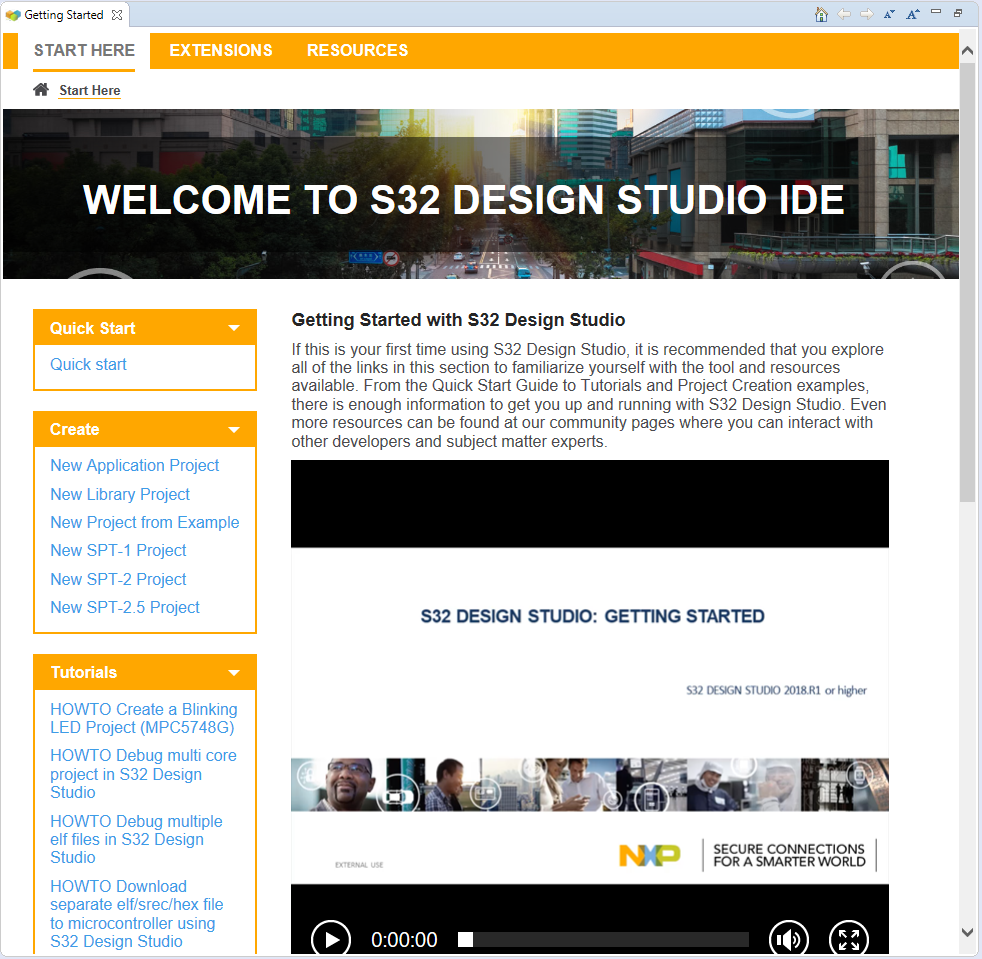Click the Start Here breadcrumb link
The width and height of the screenshot is (982, 959).
coord(90,90)
